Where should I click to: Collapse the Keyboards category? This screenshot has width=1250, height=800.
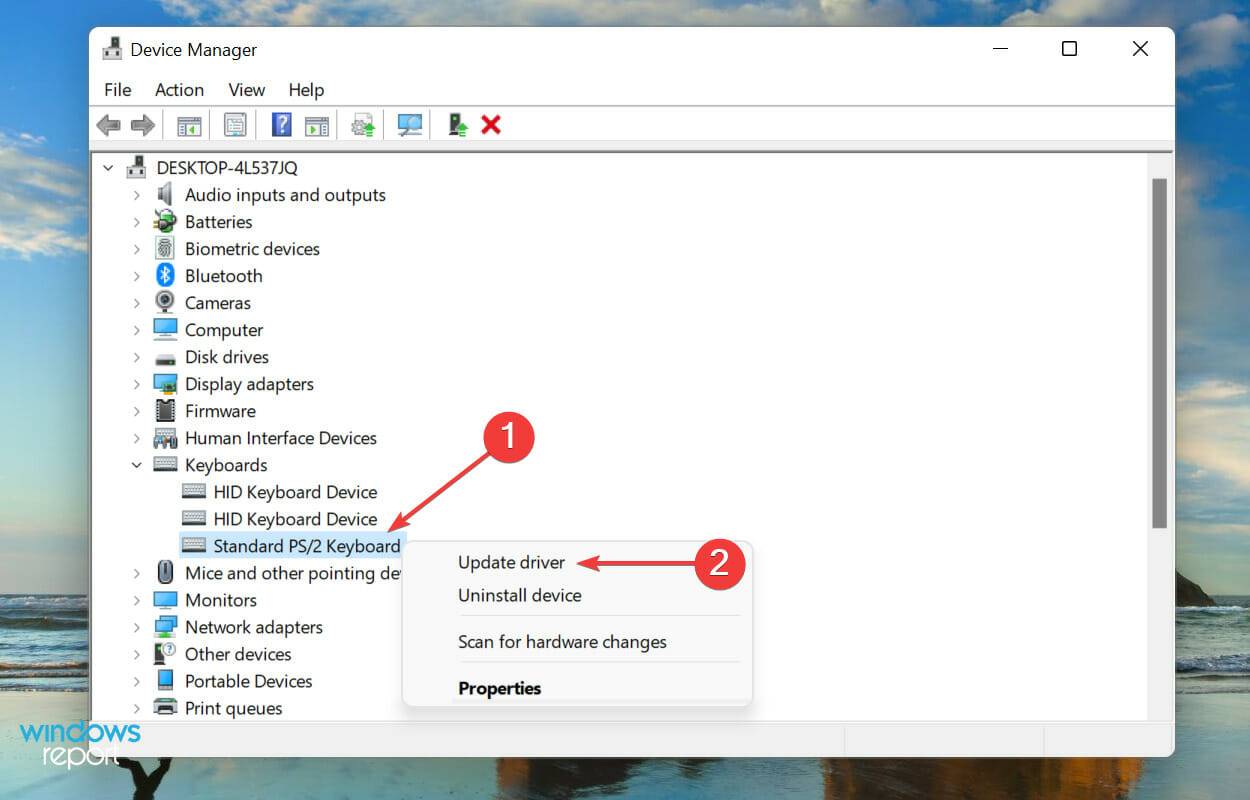click(138, 465)
